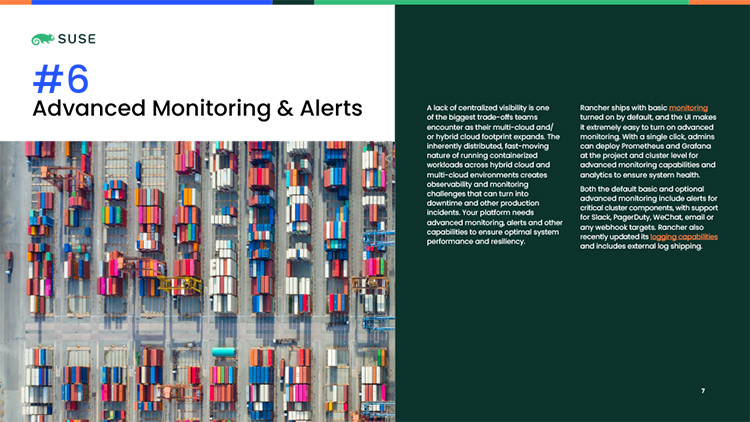Click the top-left orange bar segment
The image size is (750, 422).
coord(15,2)
